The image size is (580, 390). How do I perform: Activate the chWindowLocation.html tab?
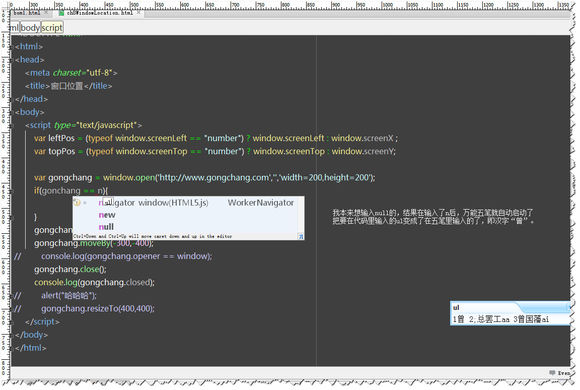pyautogui.click(x=99, y=13)
